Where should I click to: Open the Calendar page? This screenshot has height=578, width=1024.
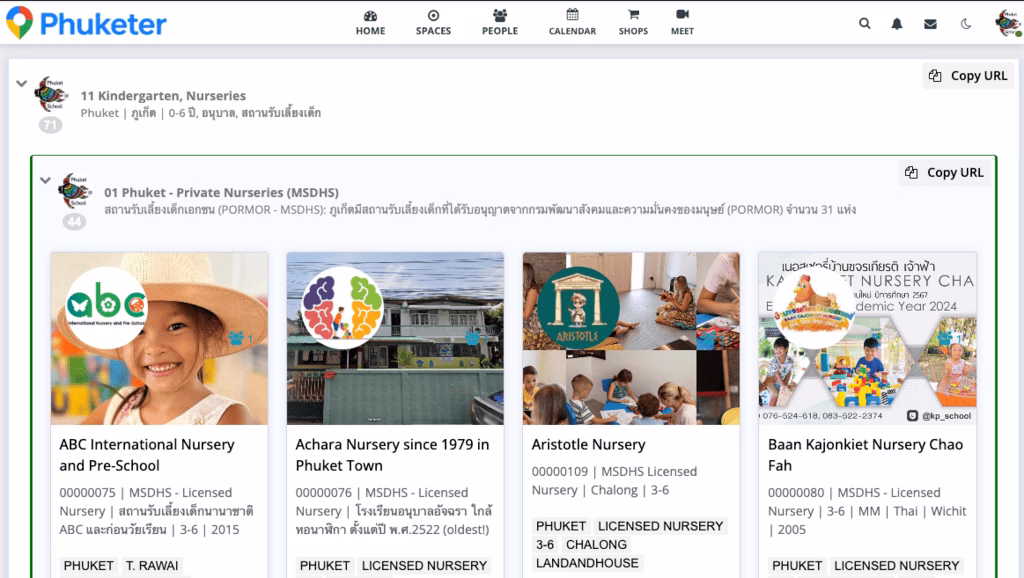[x=572, y=23]
